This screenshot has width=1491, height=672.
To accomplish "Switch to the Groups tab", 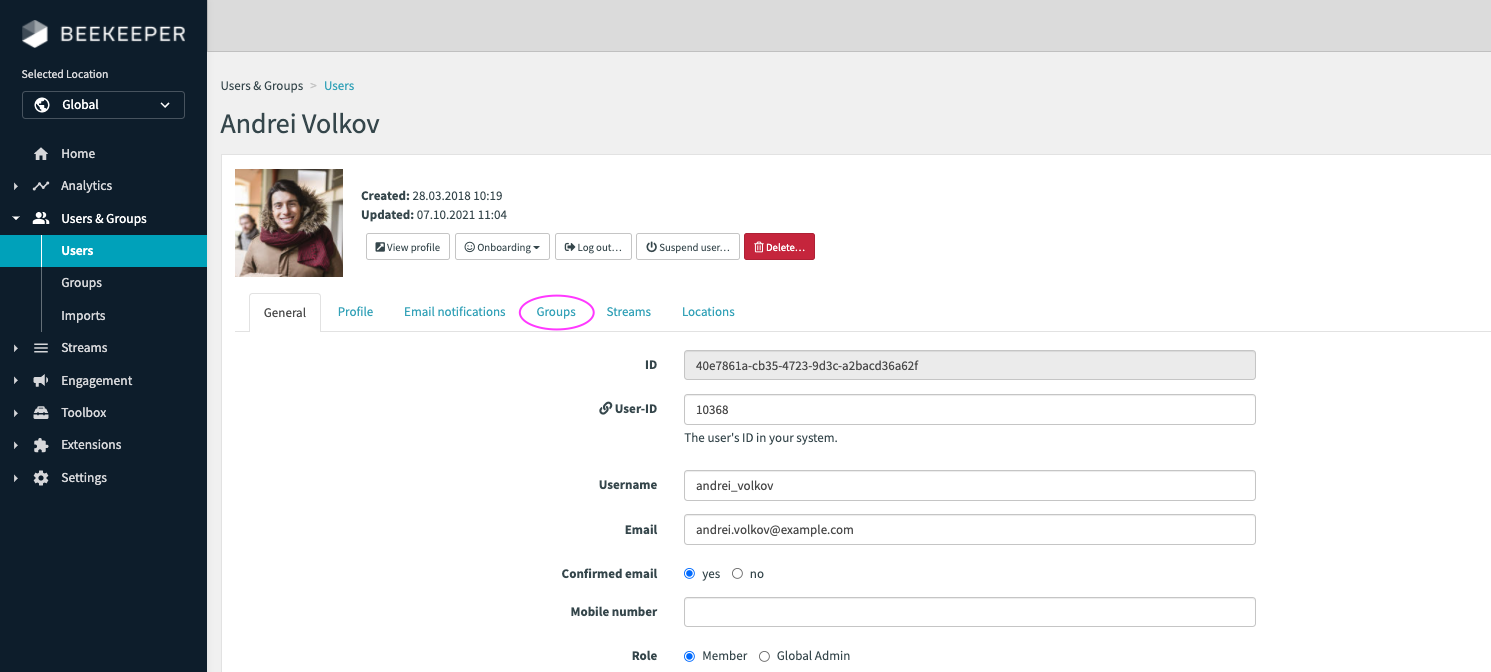I will pos(556,312).
